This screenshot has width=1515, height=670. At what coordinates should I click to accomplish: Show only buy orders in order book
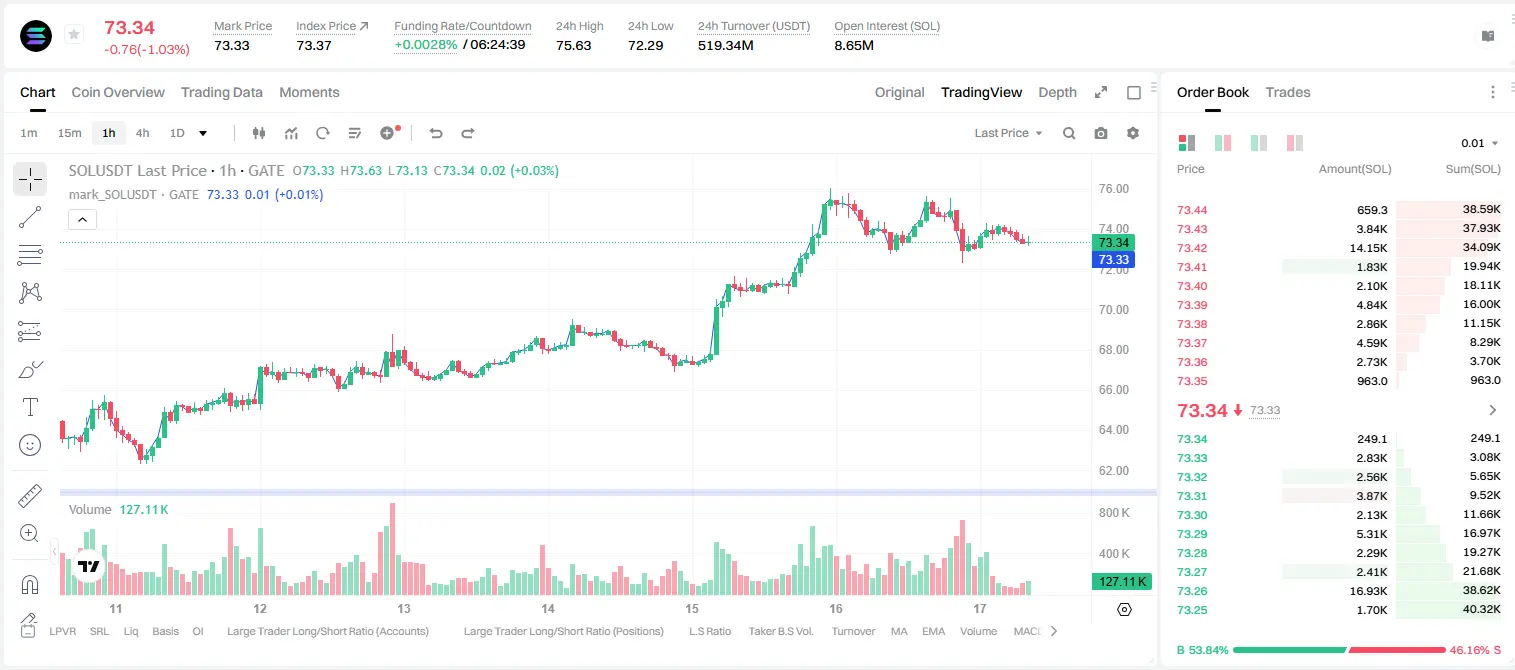click(x=1259, y=143)
